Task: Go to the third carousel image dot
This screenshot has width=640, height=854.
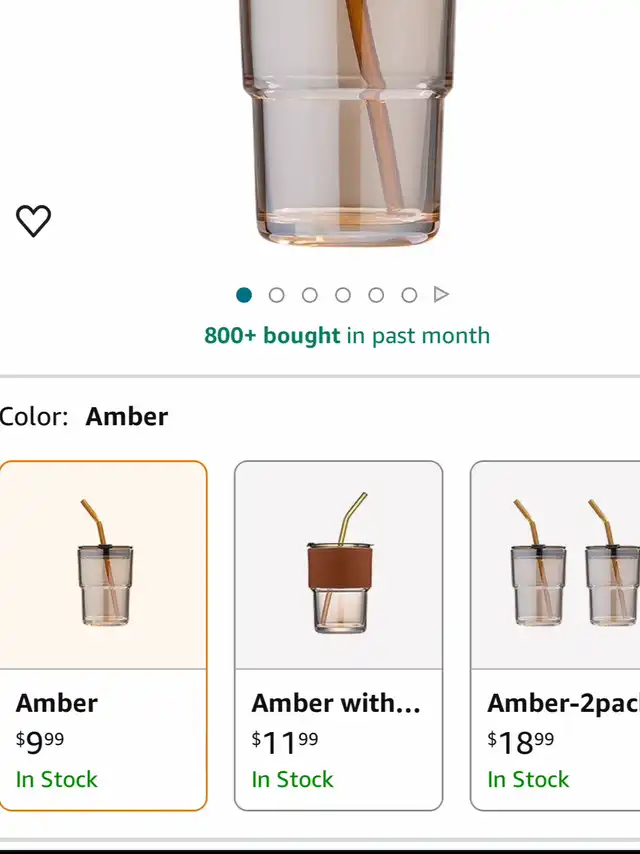Action: tap(310, 295)
